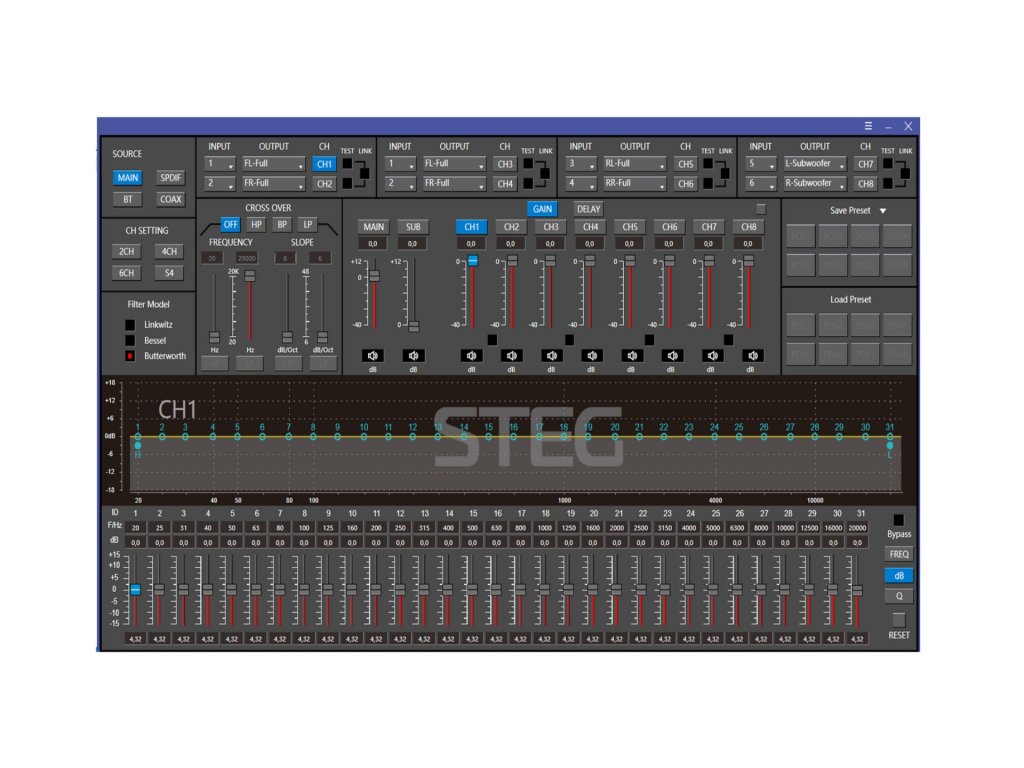1024x768 pixels.
Task: Select the CH2 gain channel button
Action: (511, 227)
